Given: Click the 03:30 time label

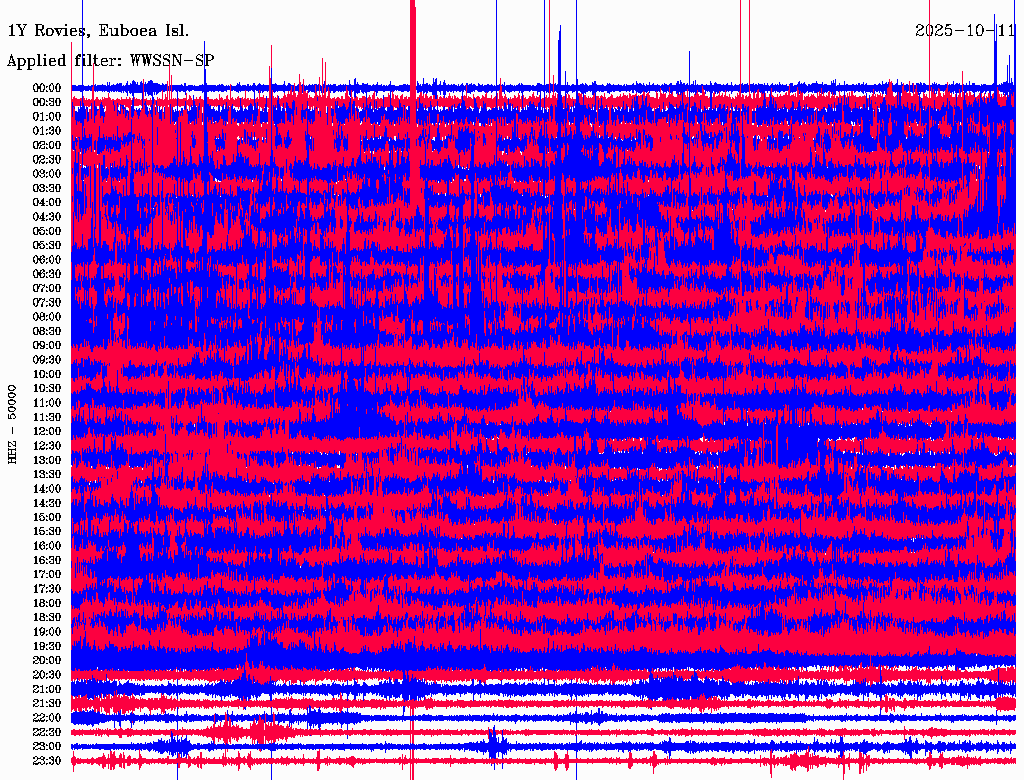Looking at the screenshot, I should tap(47, 189).
